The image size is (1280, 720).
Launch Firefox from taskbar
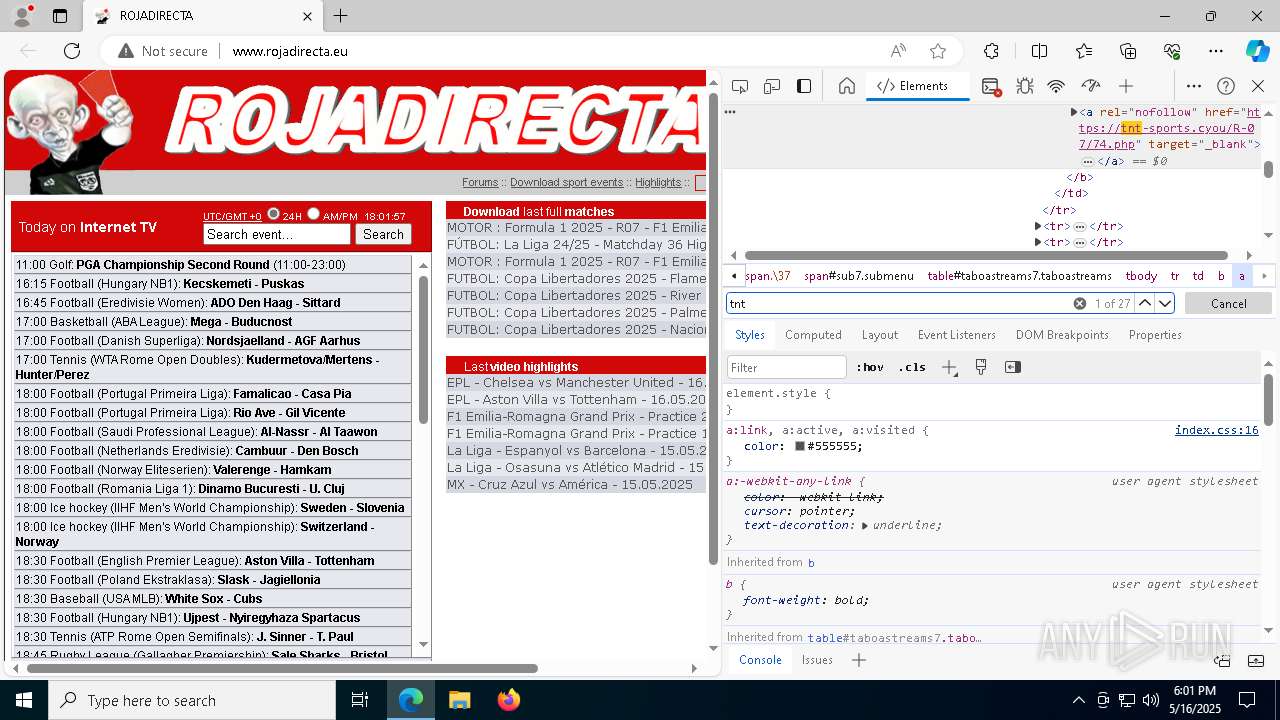[509, 700]
